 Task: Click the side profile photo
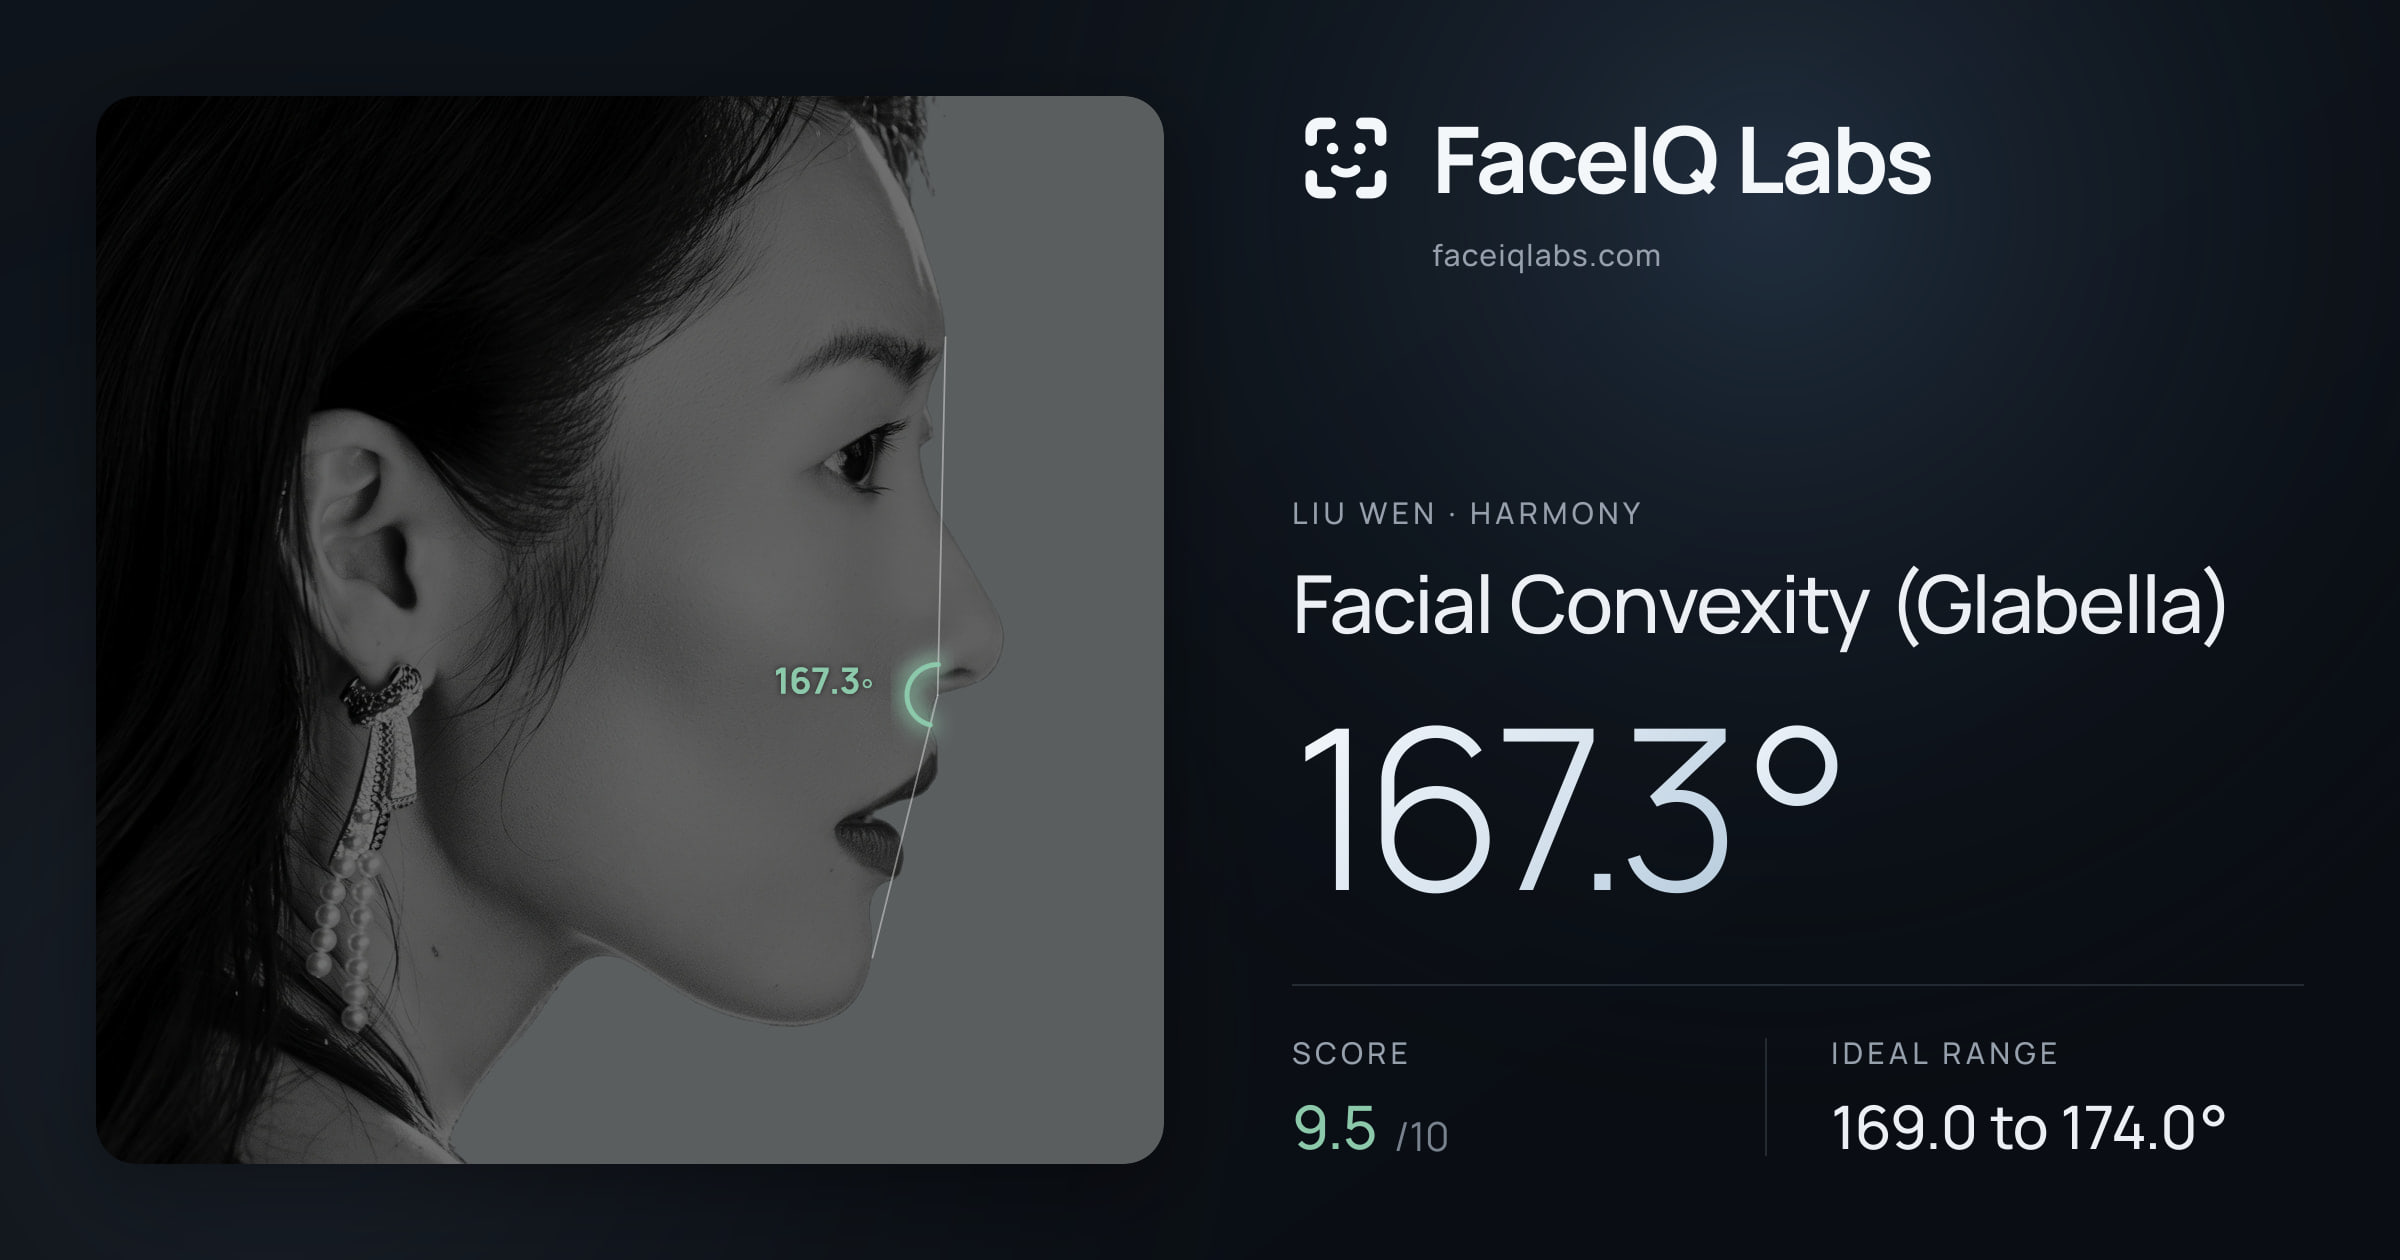(630, 630)
